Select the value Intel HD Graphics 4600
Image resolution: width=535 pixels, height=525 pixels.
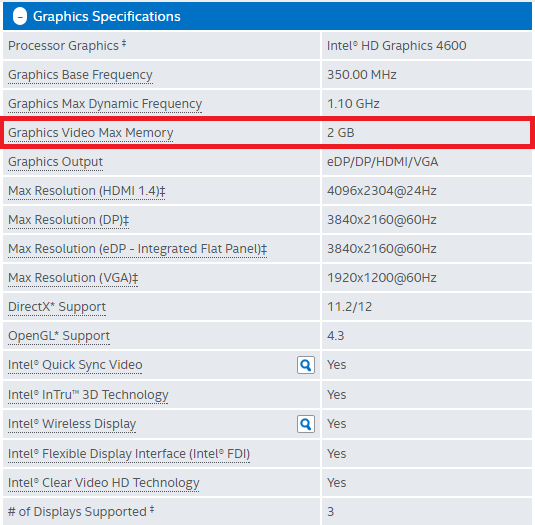tap(396, 46)
